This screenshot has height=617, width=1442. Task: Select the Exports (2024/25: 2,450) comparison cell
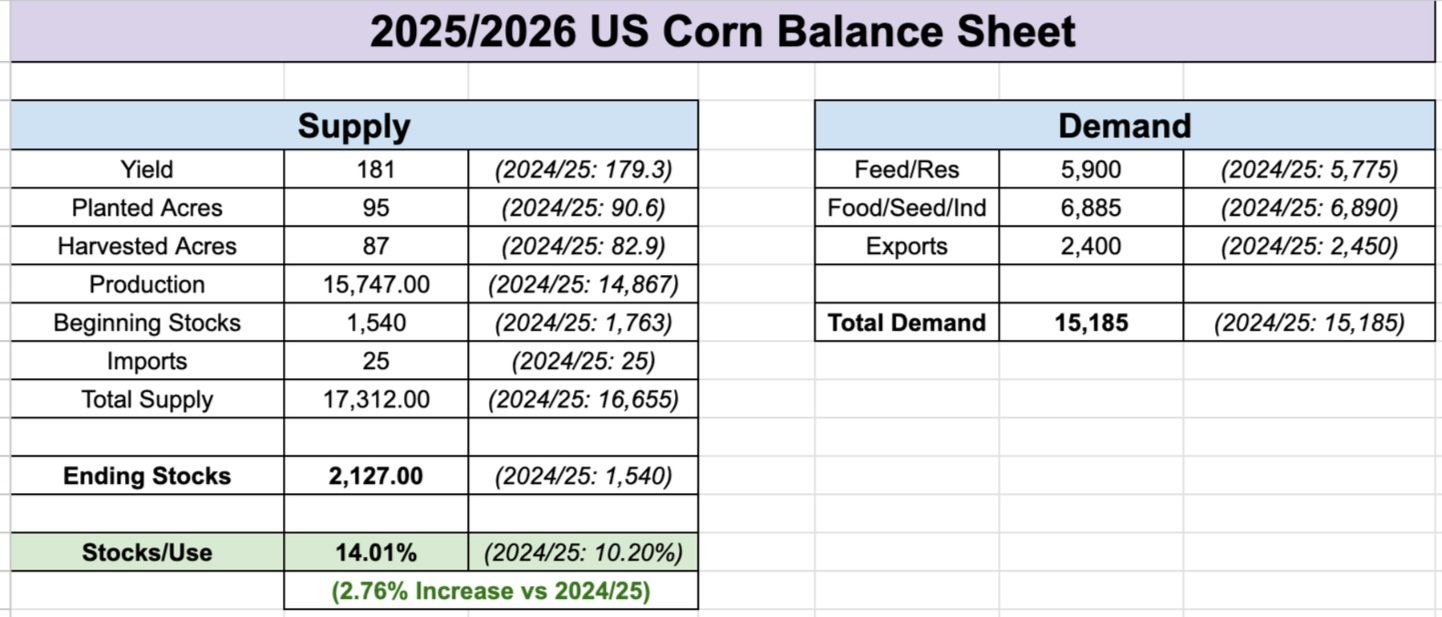(1309, 246)
